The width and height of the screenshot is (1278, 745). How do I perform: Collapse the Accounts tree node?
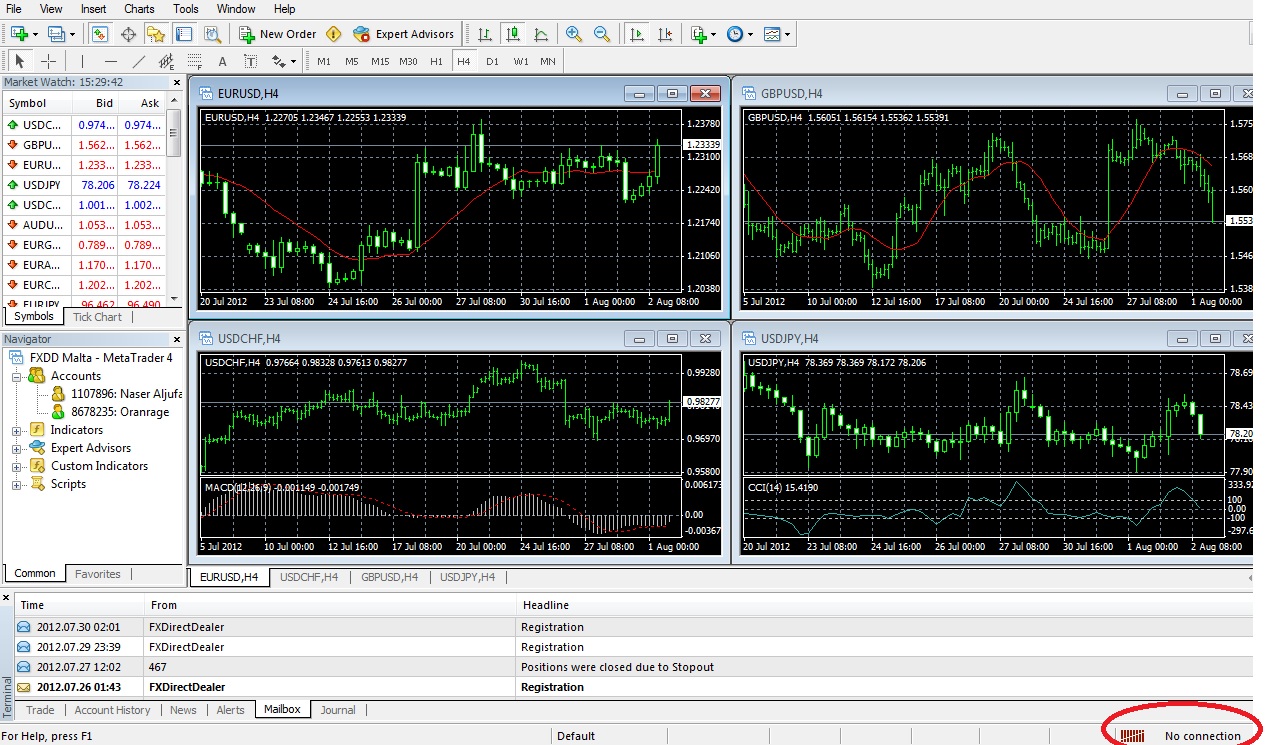[17, 376]
